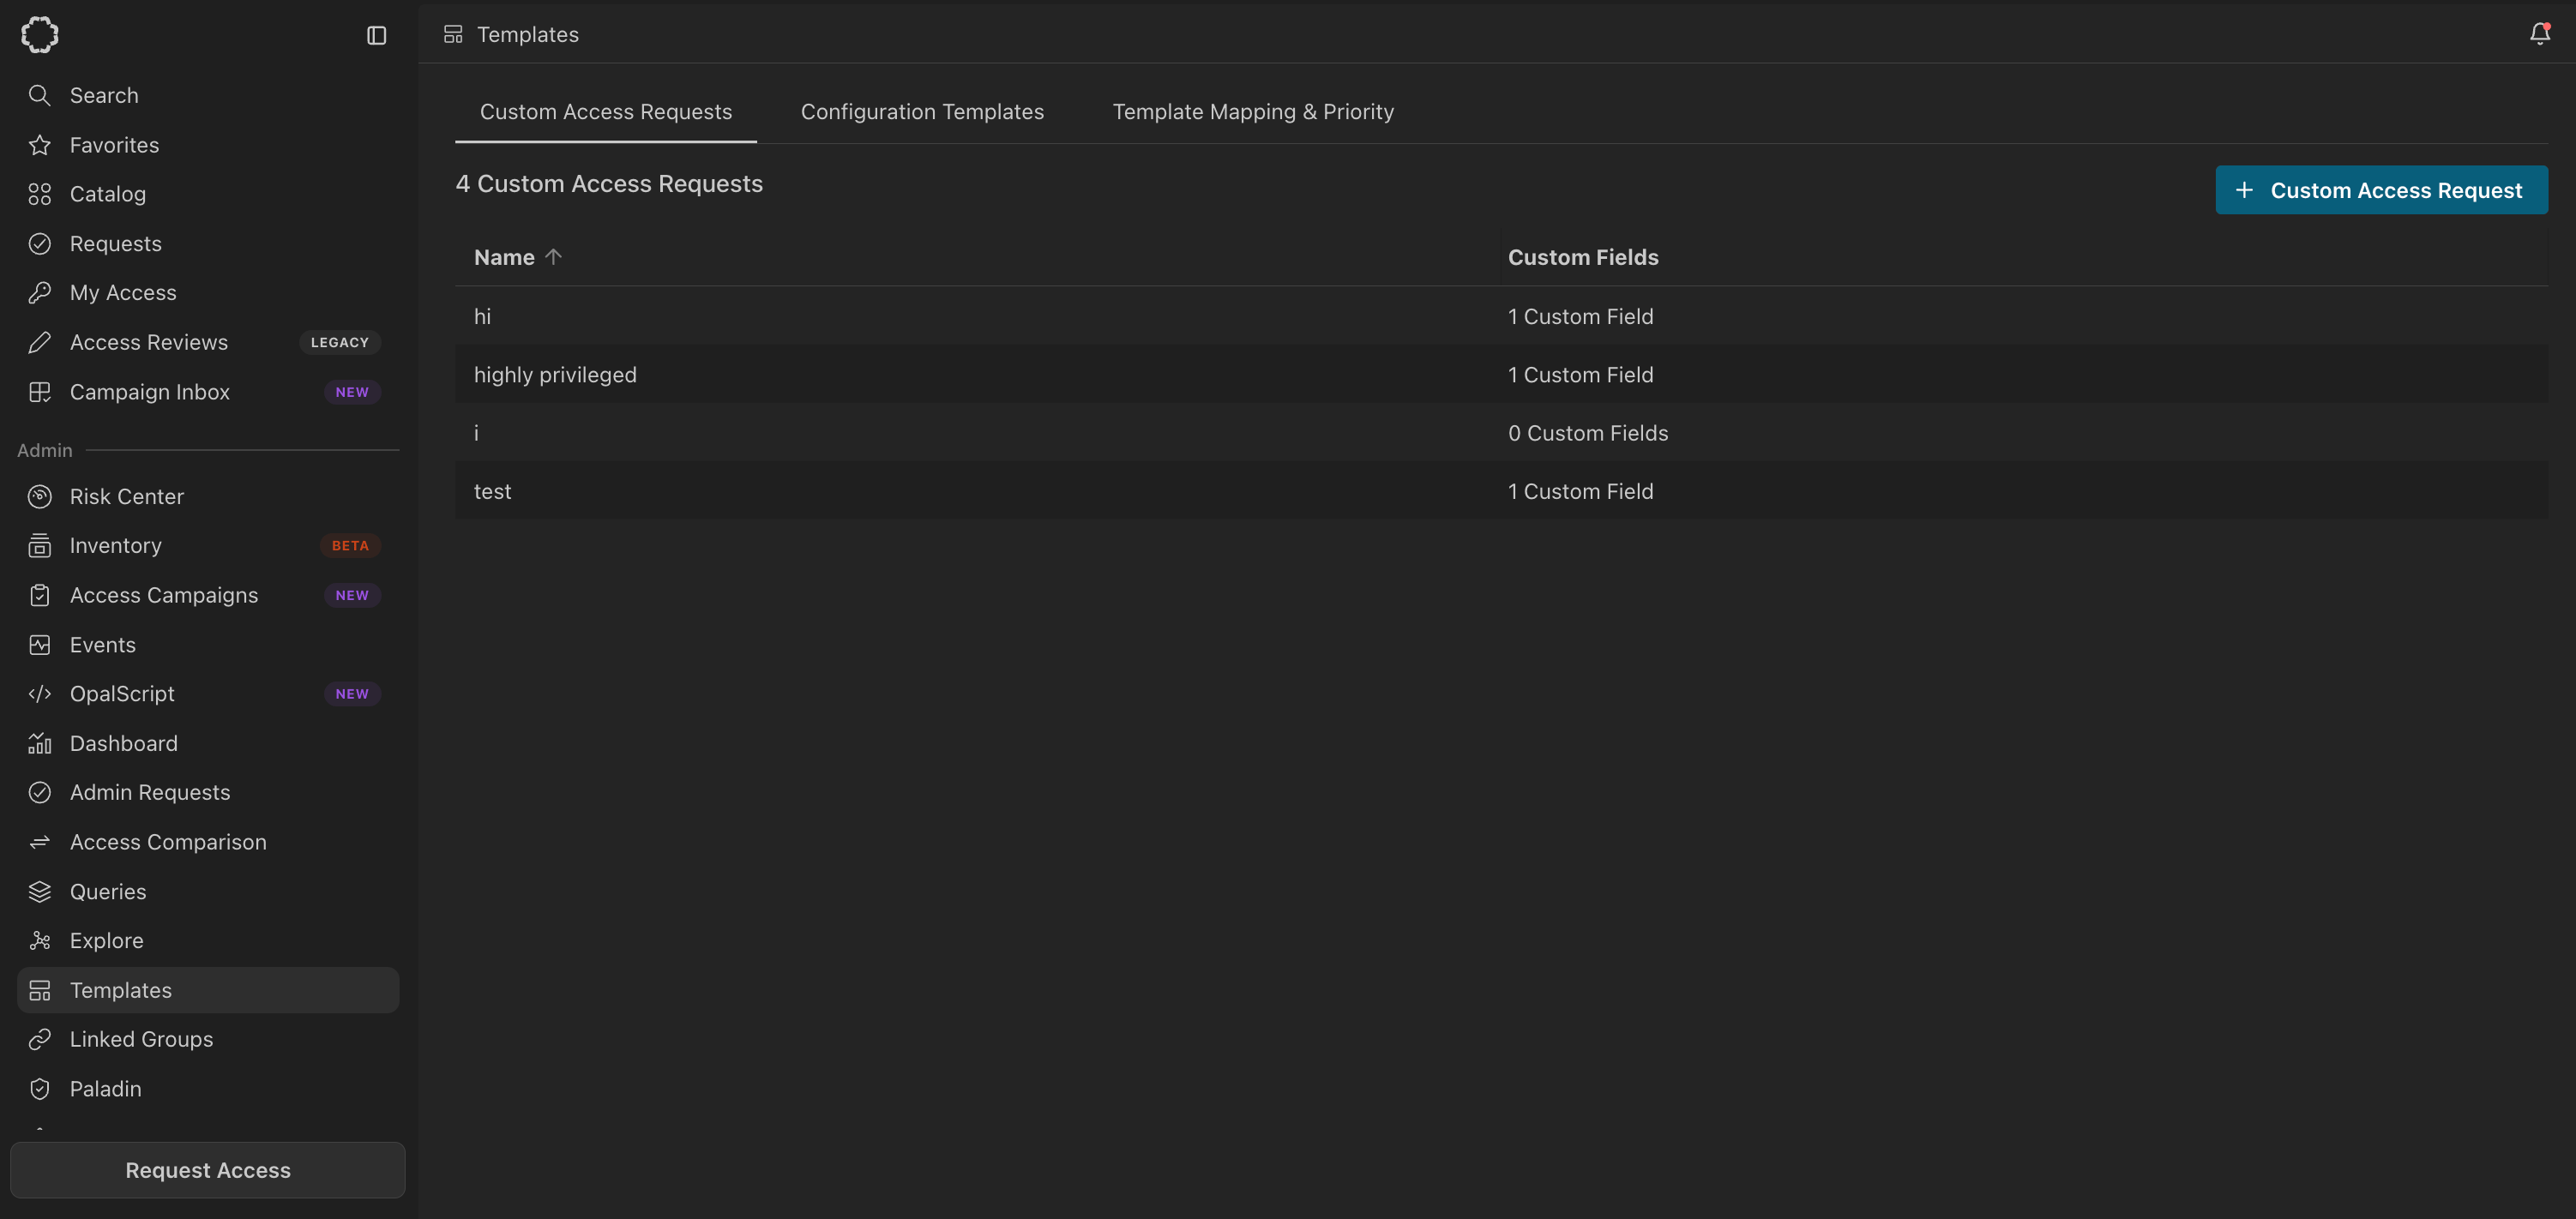Click the Risk Center radar icon
The image size is (2576, 1219).
40,496
